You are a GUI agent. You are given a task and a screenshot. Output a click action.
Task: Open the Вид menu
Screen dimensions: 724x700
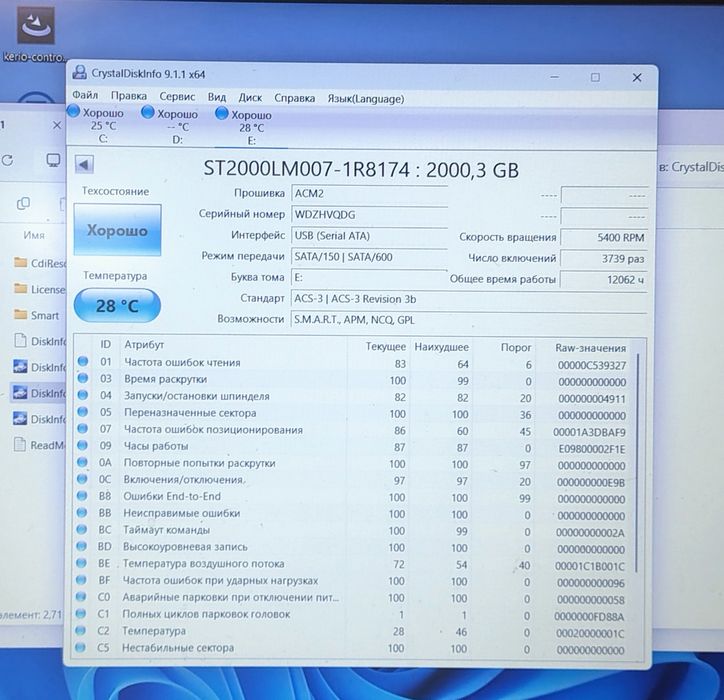tap(217, 97)
